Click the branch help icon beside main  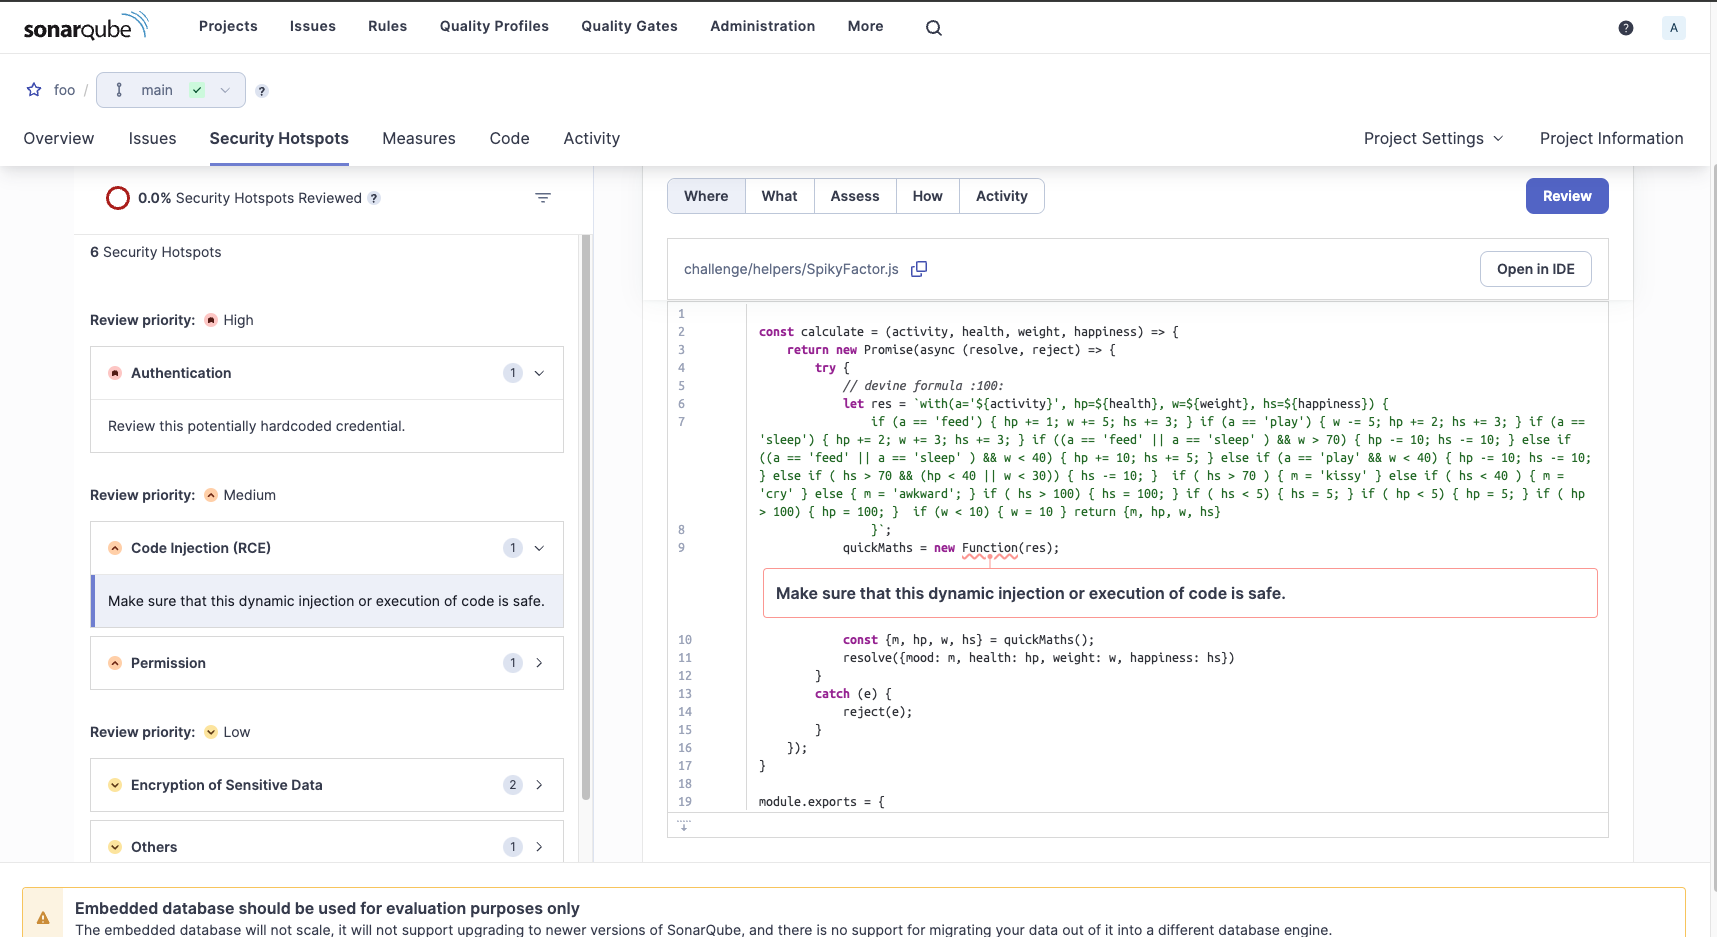pyautogui.click(x=262, y=91)
